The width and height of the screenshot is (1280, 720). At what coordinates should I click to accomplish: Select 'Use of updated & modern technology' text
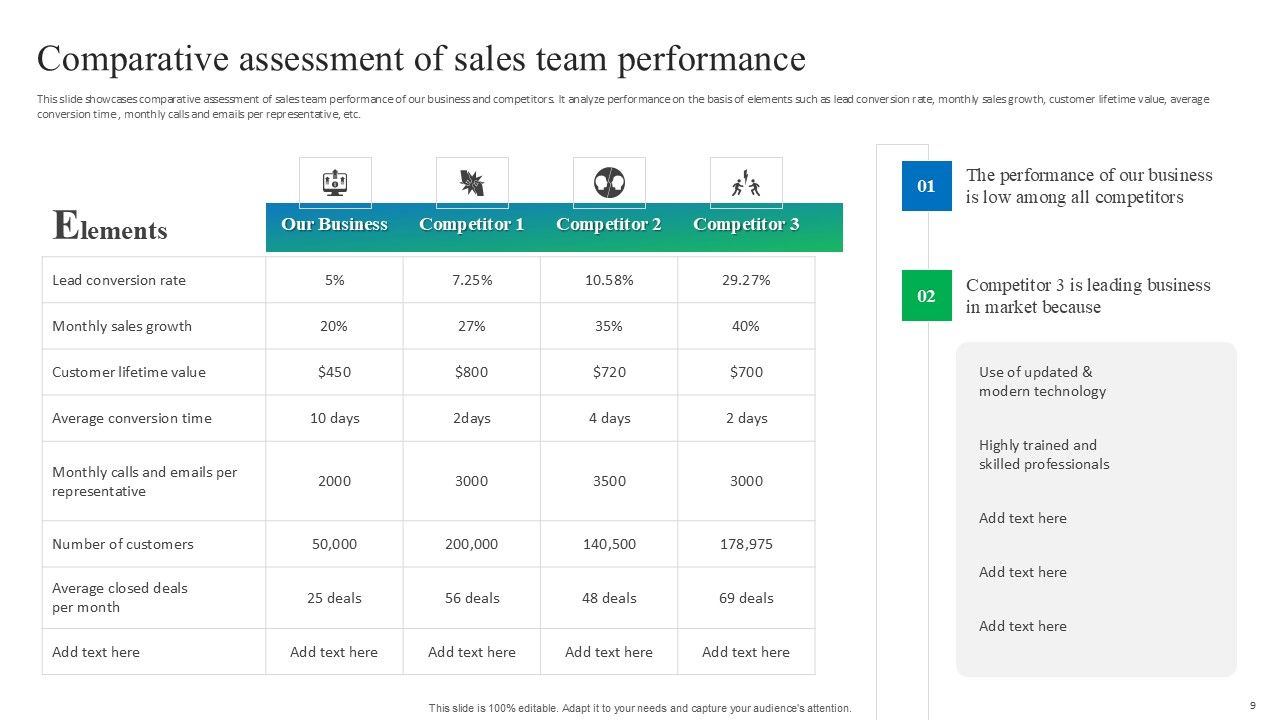(1042, 382)
